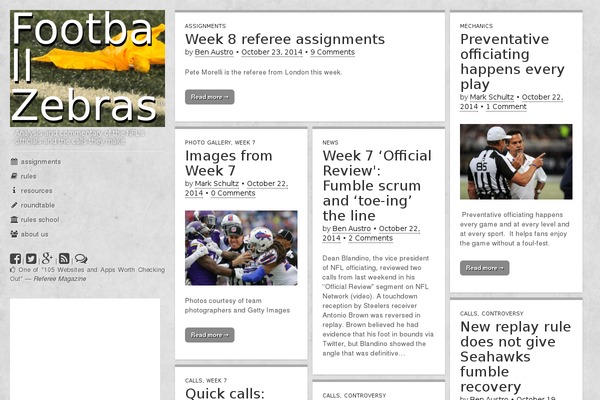Click the 0 Comments link

[x=233, y=193]
